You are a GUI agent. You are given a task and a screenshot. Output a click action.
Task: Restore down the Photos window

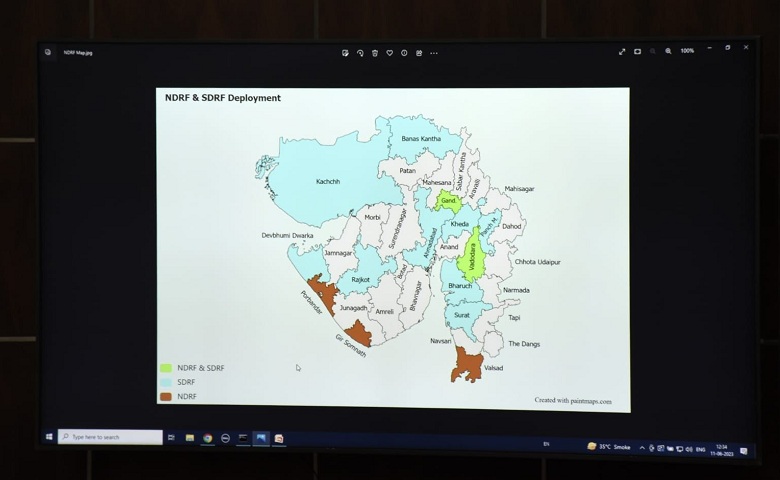(x=728, y=48)
